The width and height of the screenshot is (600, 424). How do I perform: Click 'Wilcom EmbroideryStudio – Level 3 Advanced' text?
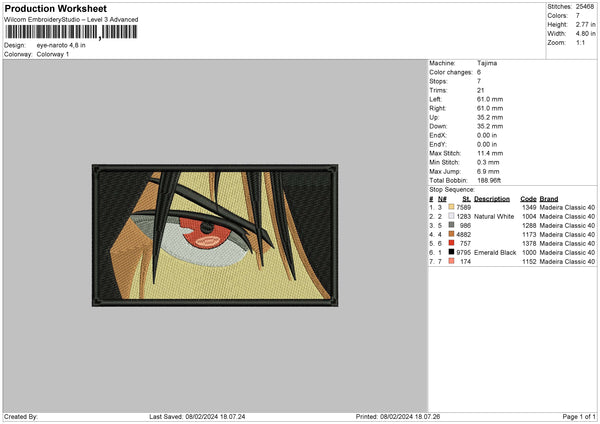[71, 20]
